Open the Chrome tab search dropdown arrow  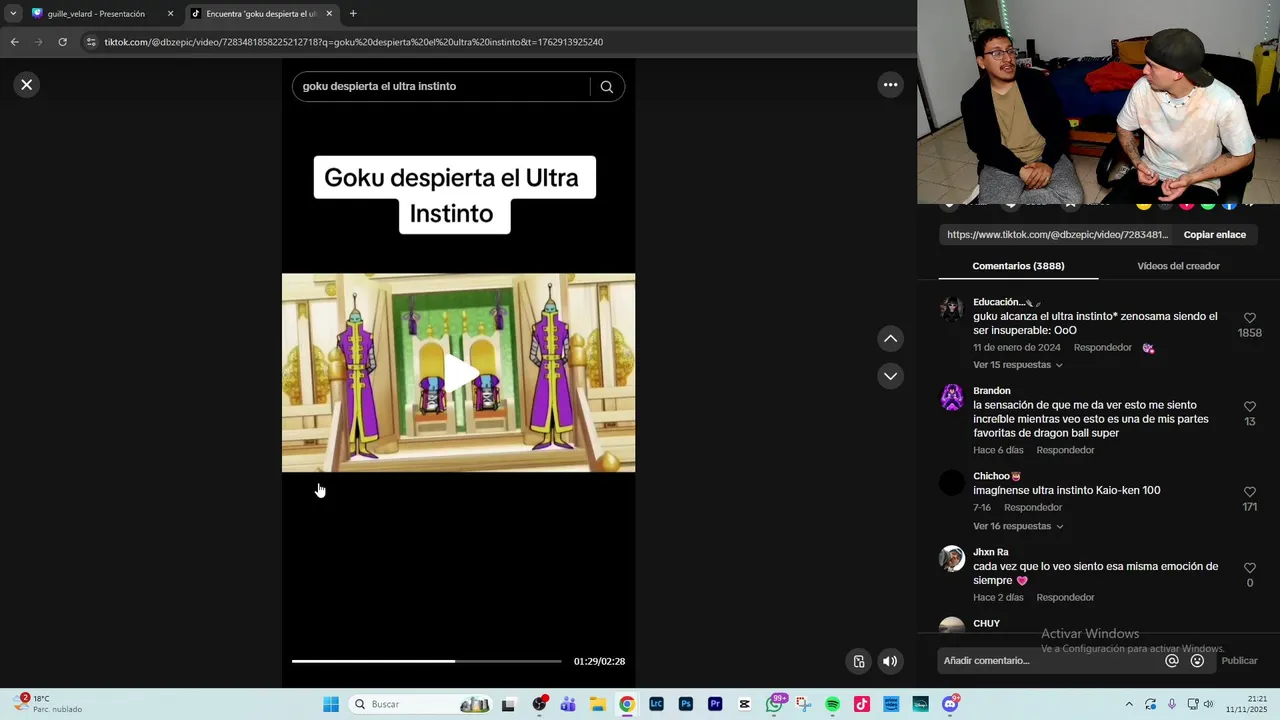[13, 14]
